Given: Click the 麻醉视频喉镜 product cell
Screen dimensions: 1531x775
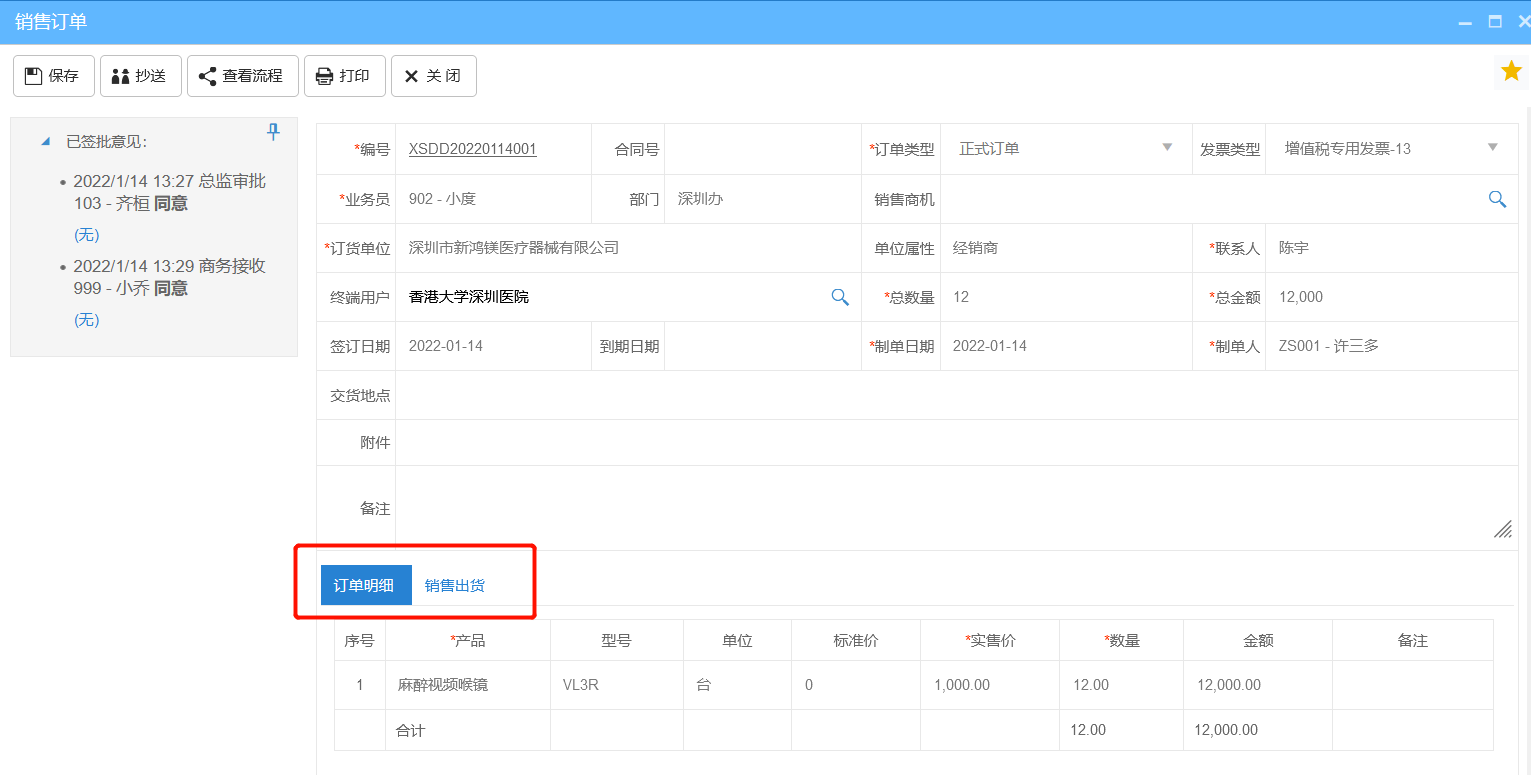Looking at the screenshot, I should coord(443,685).
